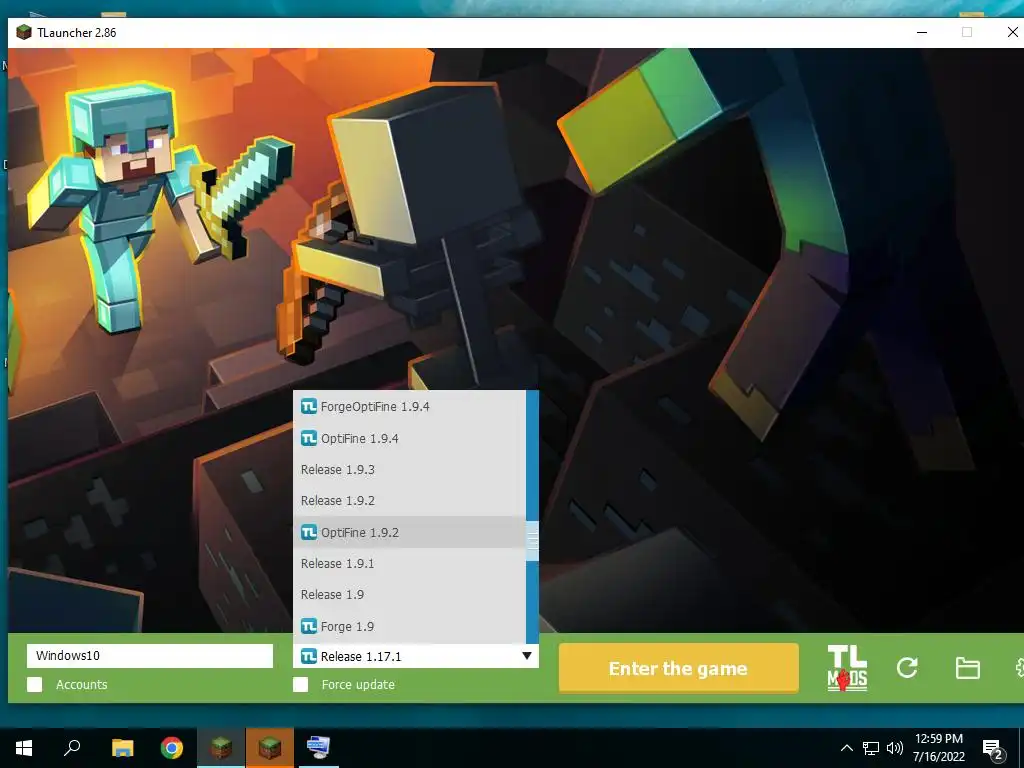Enable the Force update checkbox
1024x768 pixels.
(300, 684)
